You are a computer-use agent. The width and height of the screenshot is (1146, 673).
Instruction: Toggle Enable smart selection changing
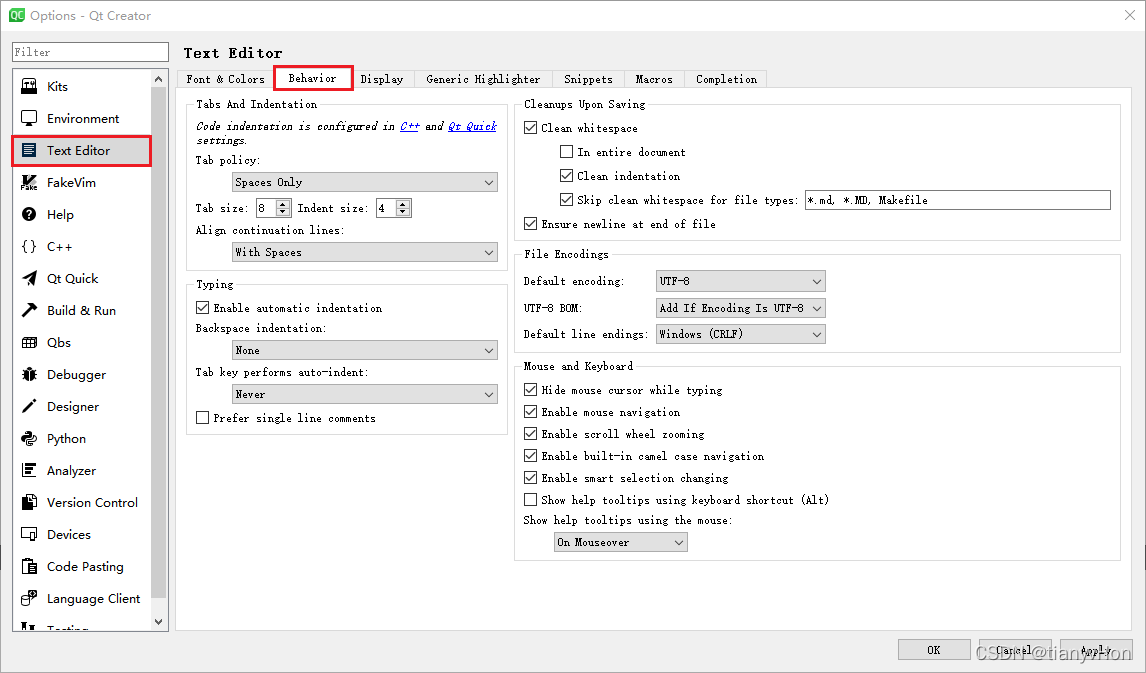(531, 478)
